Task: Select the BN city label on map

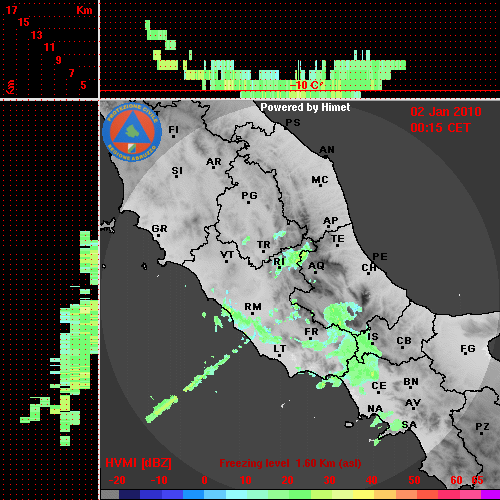Action: 411,382
